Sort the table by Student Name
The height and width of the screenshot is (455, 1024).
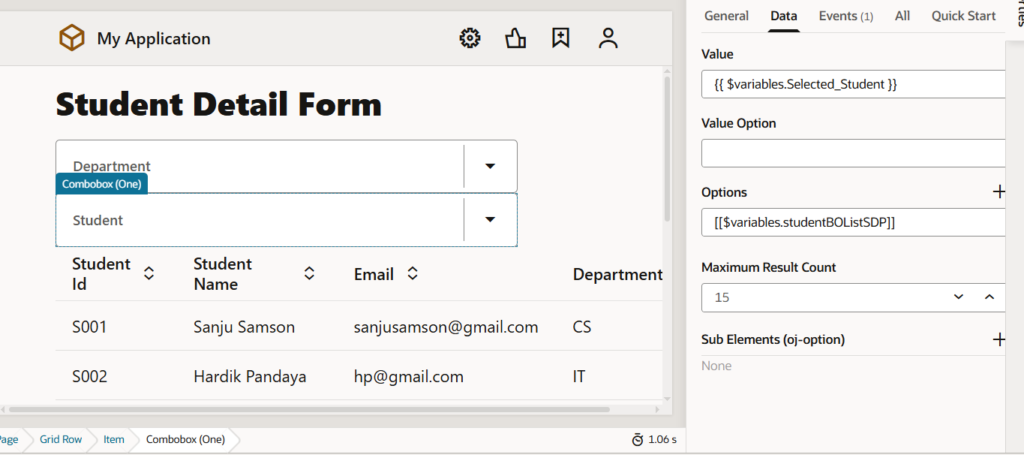pyautogui.click(x=309, y=273)
